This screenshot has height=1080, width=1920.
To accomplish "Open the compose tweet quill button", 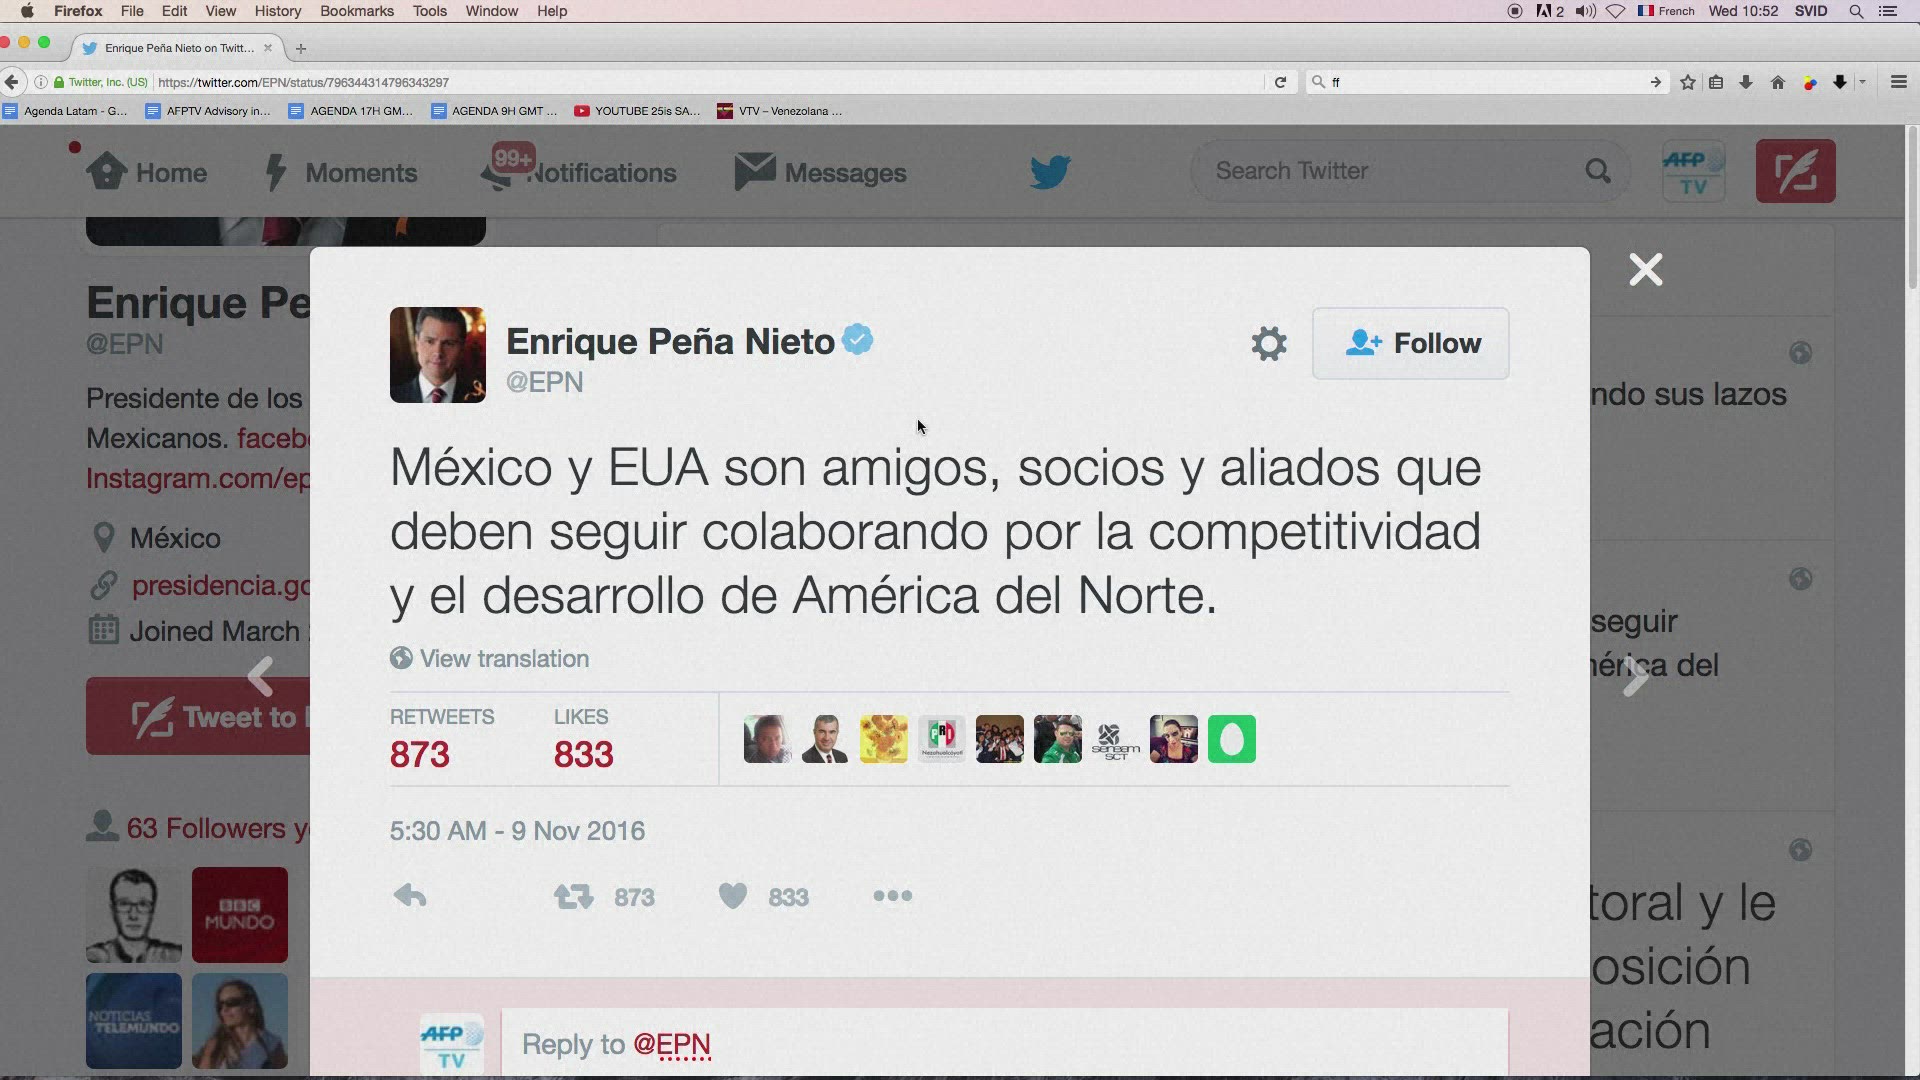I will 1795,171.
